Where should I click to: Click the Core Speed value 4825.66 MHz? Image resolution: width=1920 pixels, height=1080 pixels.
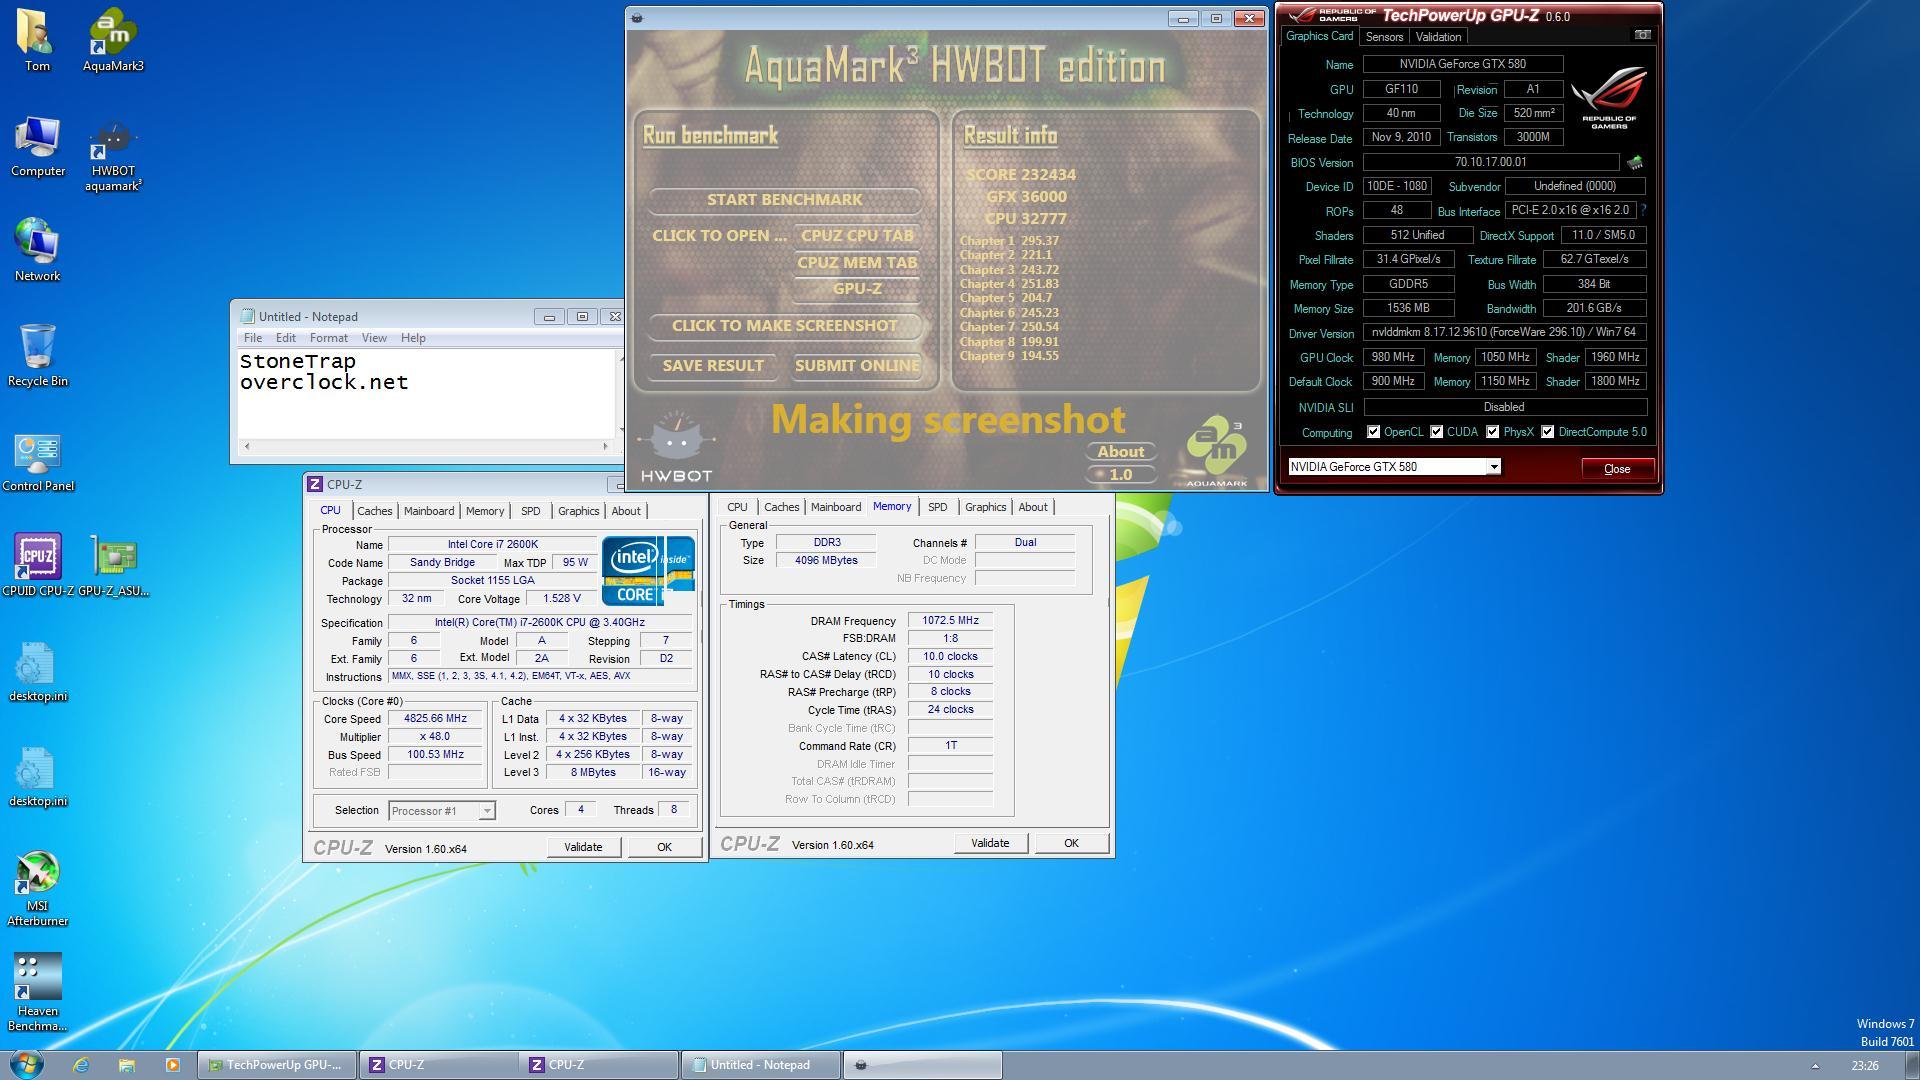[435, 719]
